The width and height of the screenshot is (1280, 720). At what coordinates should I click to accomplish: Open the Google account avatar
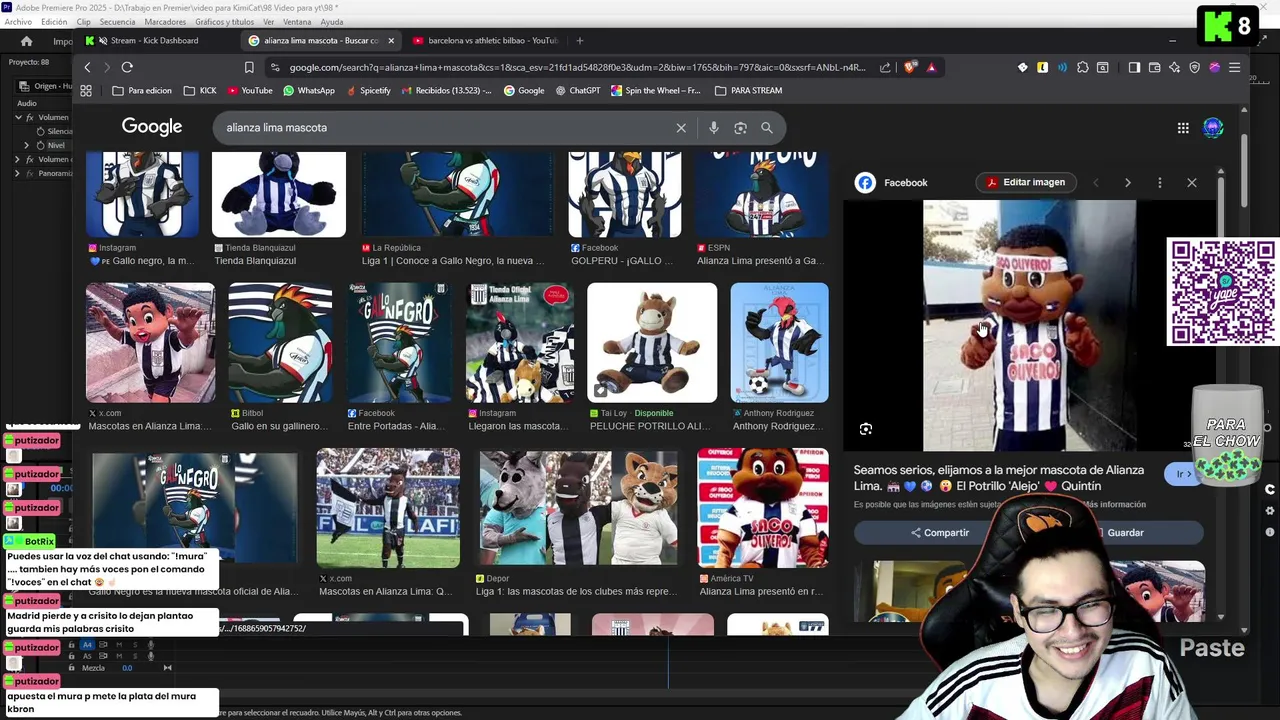(x=1213, y=128)
